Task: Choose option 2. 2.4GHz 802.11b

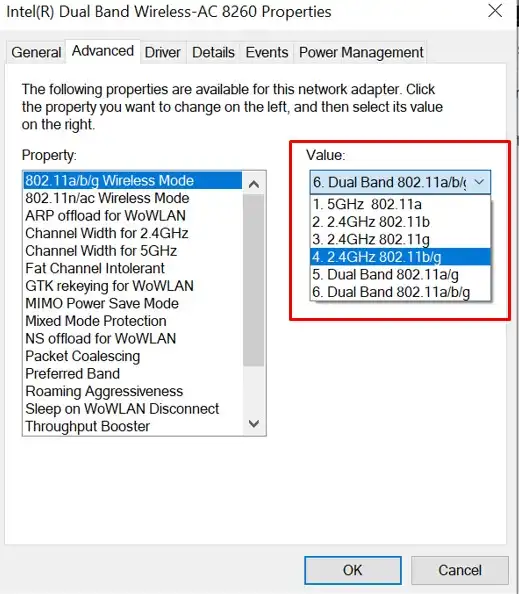Action: pos(400,222)
